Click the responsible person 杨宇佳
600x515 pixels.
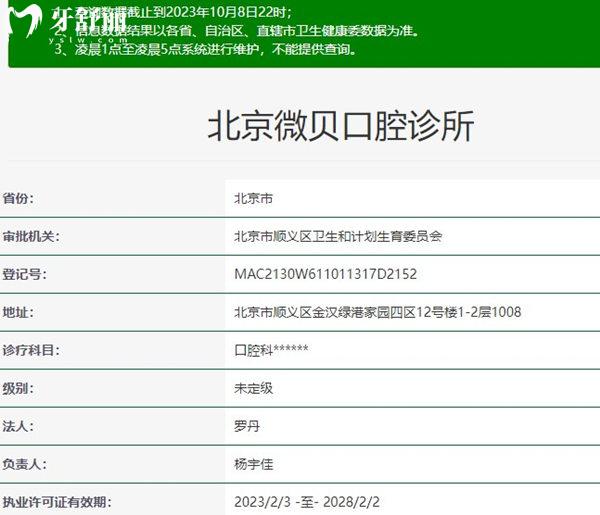click(253, 464)
